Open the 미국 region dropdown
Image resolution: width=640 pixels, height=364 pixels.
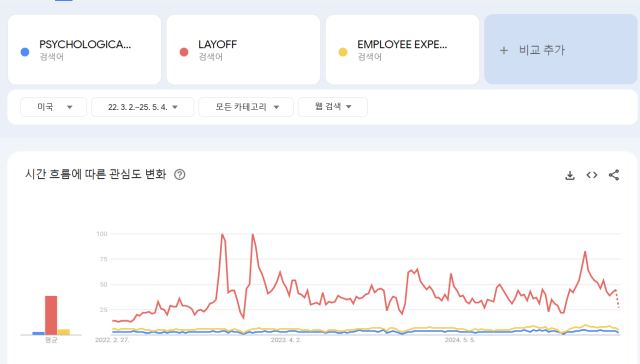pyautogui.click(x=53, y=107)
